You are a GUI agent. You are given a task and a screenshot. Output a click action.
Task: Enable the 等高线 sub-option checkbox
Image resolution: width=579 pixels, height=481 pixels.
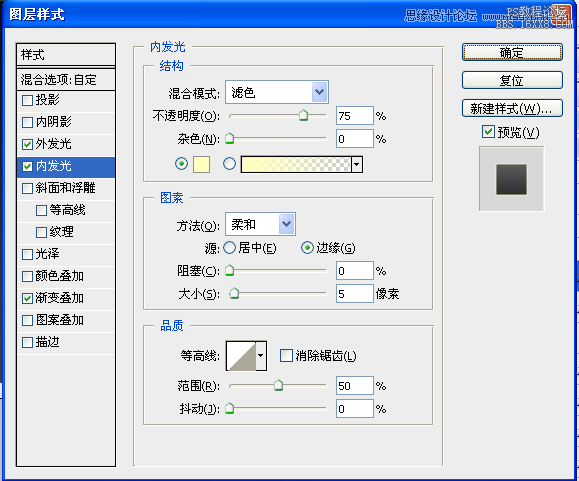41,210
